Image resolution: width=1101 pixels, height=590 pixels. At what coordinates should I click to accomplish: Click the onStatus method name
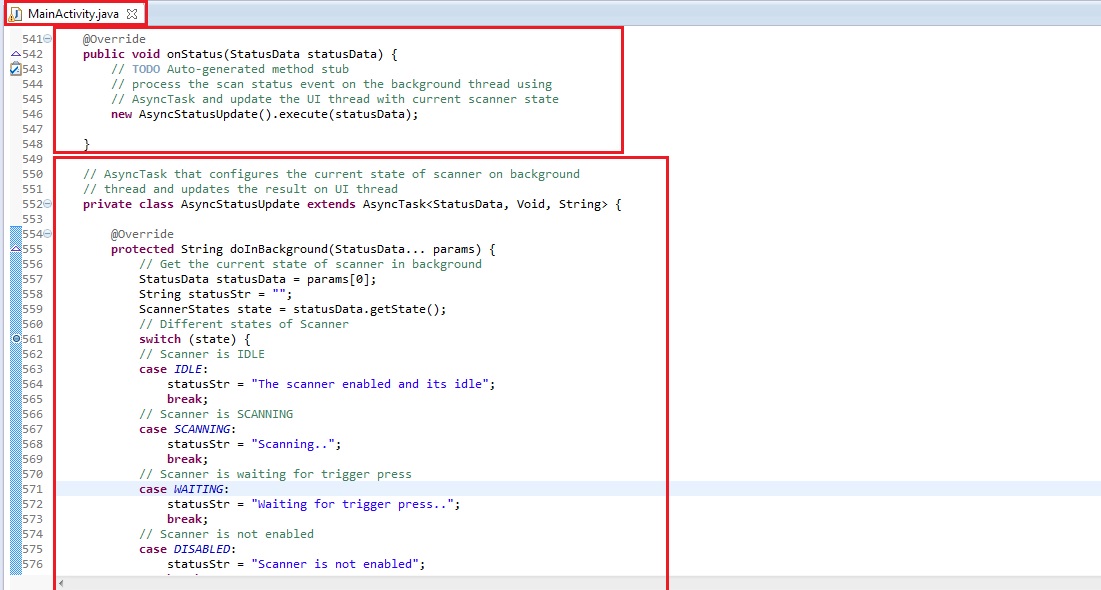[x=194, y=54]
